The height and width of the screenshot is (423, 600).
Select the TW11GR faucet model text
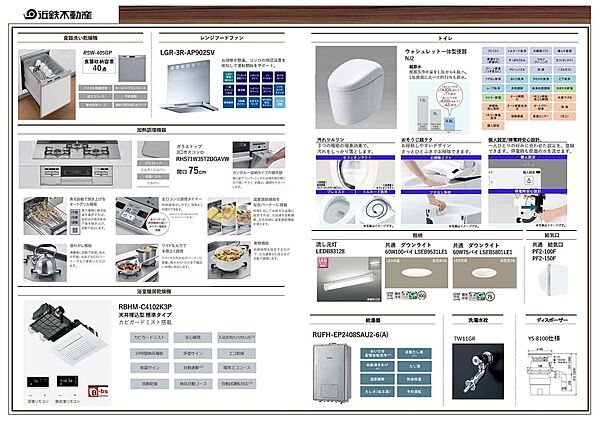point(465,339)
